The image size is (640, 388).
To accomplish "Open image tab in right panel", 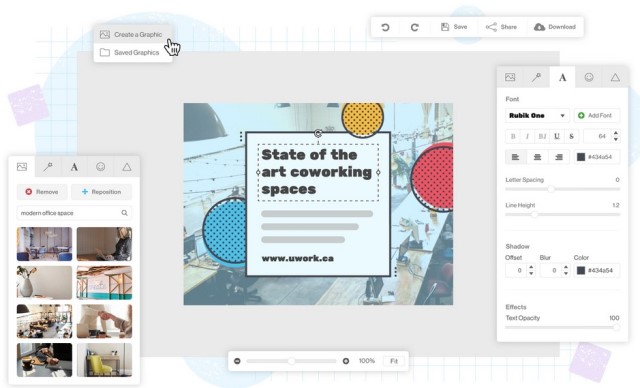I will click(510, 77).
